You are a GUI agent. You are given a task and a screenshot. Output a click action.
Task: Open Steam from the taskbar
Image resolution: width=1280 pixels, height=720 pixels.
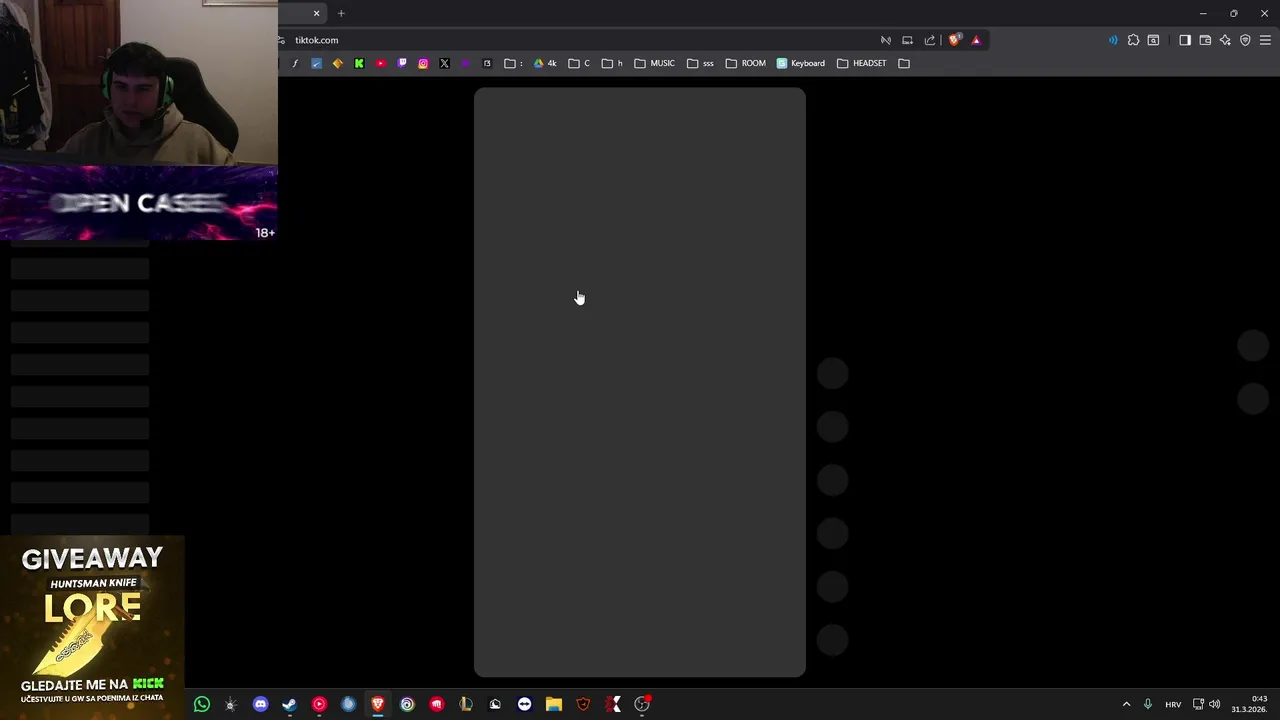(289, 704)
